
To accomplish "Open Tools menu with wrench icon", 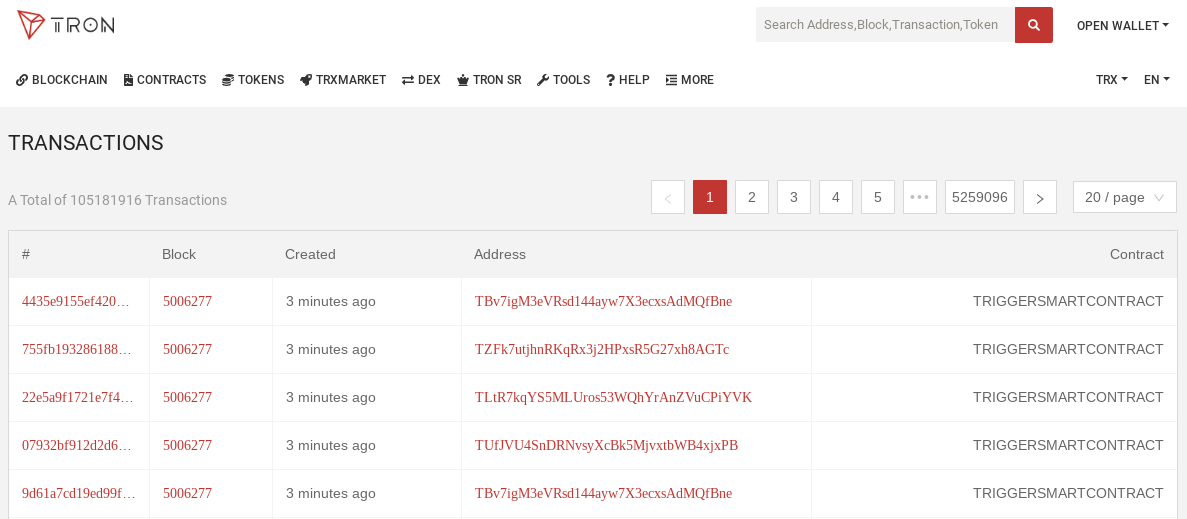I will click(563, 79).
